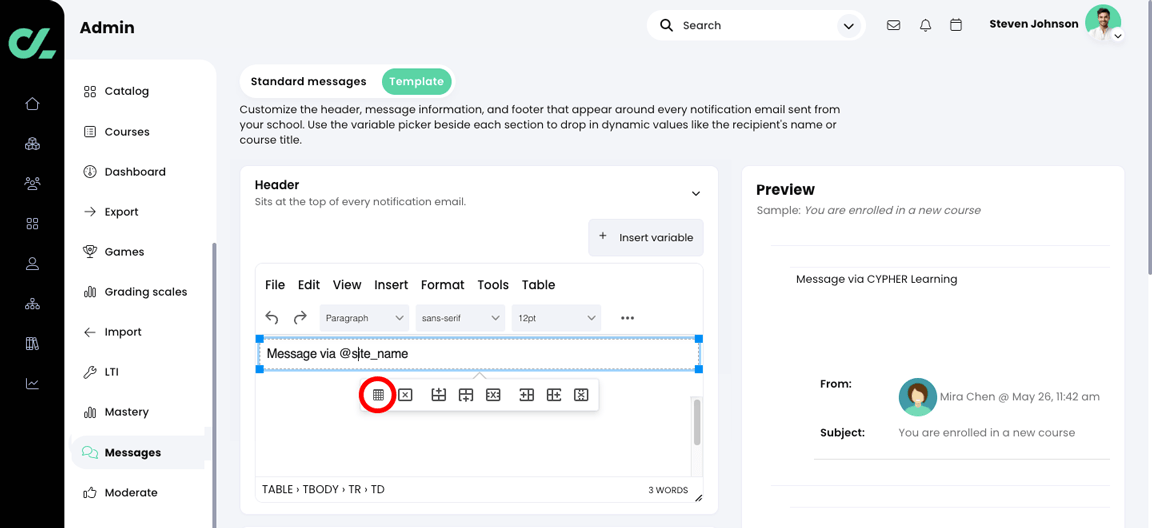Redo the last undone edit

coord(300,318)
